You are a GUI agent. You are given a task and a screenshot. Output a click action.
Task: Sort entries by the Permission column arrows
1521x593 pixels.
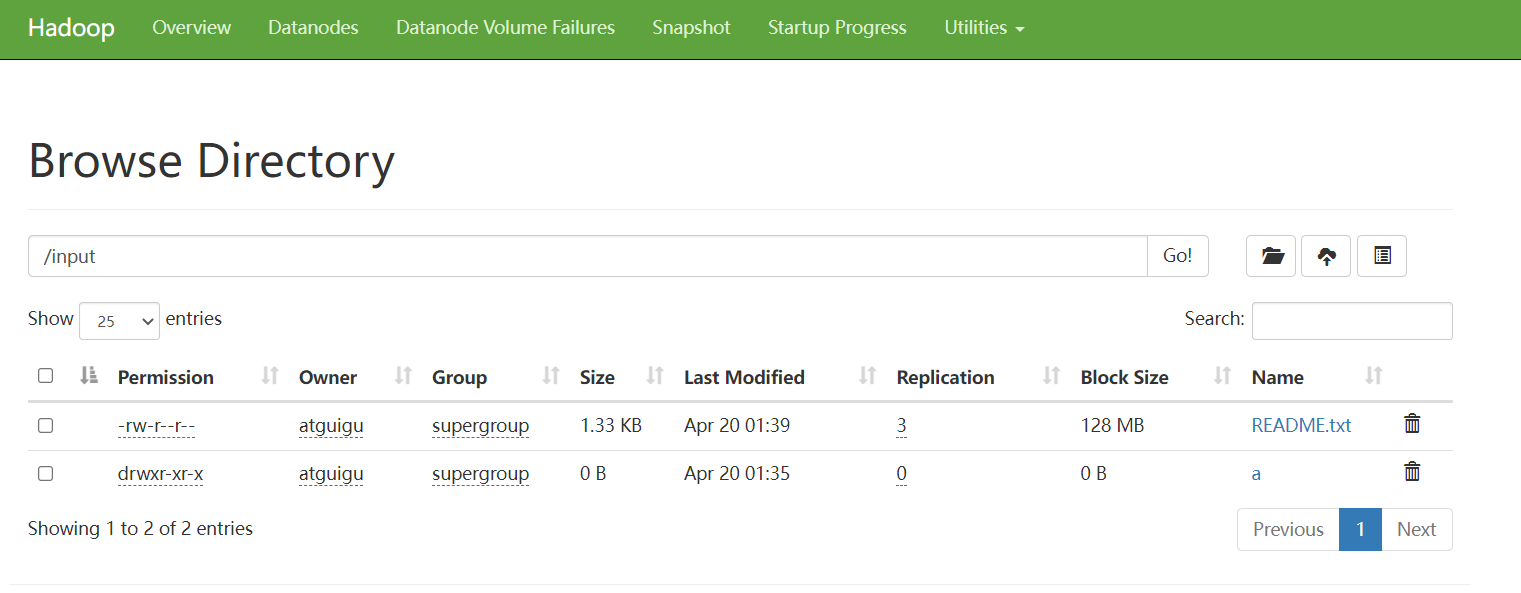coord(269,376)
